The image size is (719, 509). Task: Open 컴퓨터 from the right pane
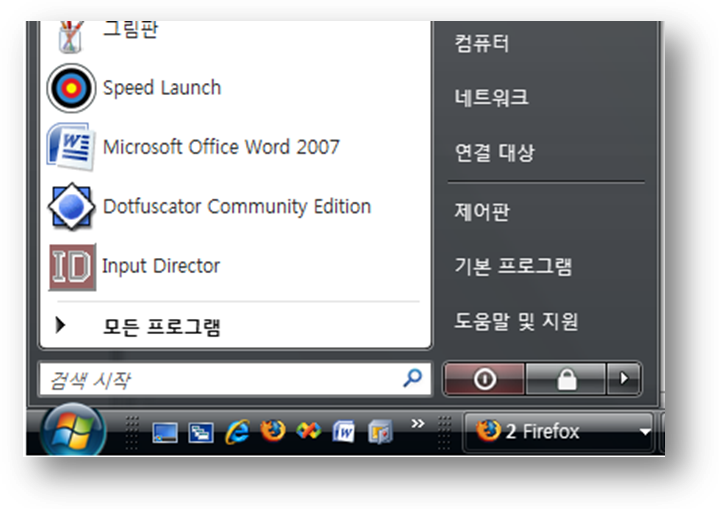[482, 43]
